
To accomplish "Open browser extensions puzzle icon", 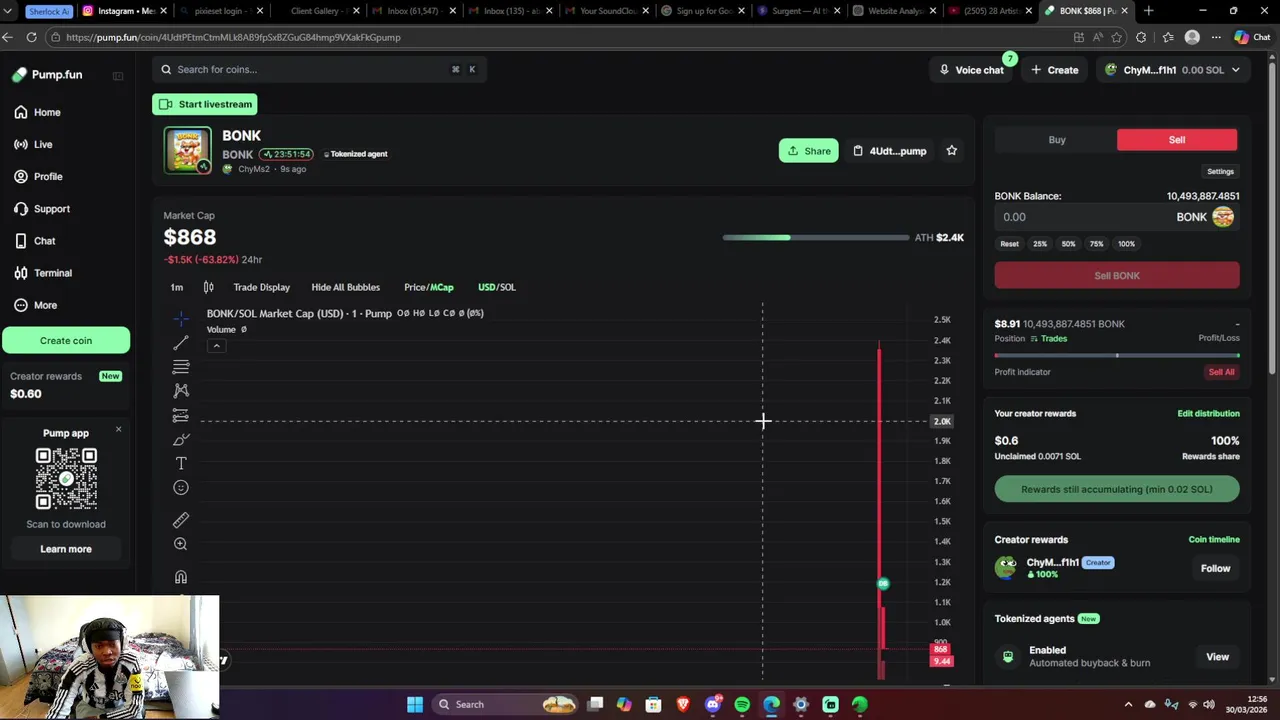I will [1141, 37].
